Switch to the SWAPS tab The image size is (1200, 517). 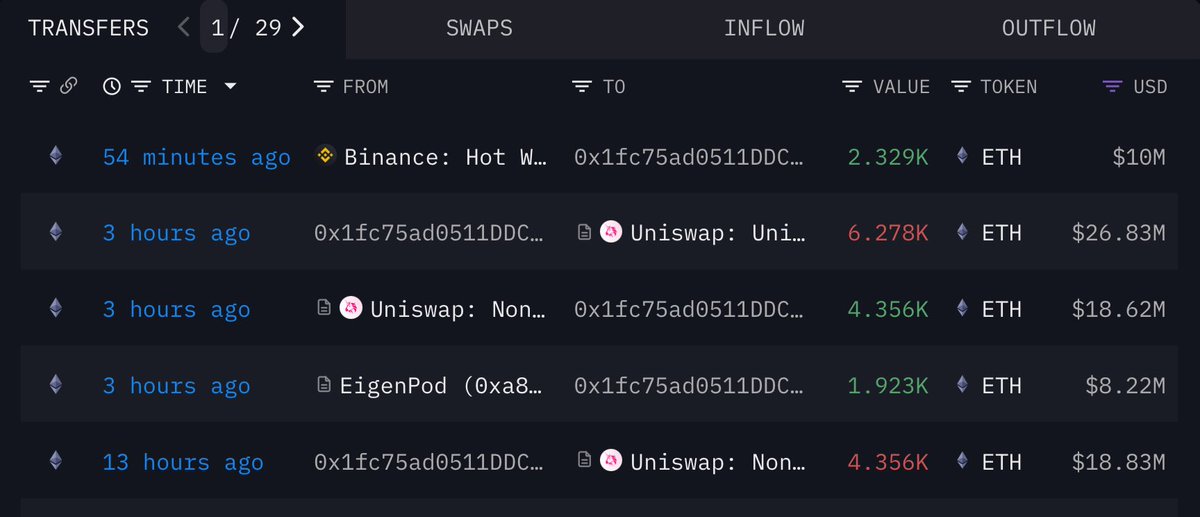(479, 28)
